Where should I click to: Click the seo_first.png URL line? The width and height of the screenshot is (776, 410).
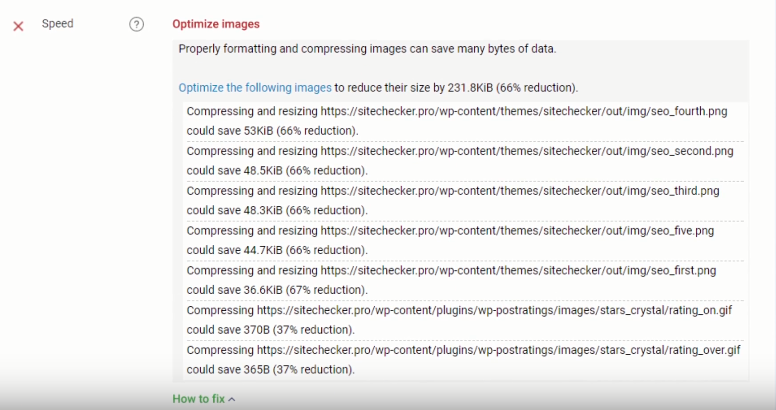451,270
